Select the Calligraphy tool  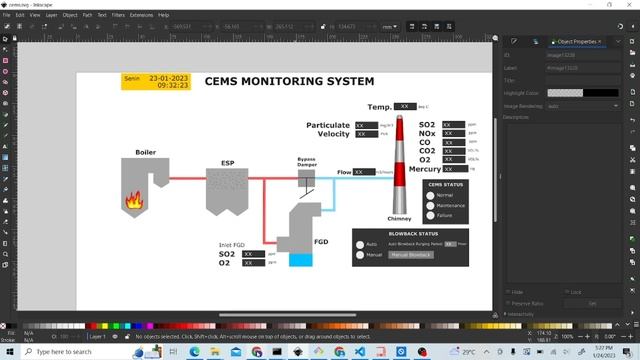(x=5, y=136)
